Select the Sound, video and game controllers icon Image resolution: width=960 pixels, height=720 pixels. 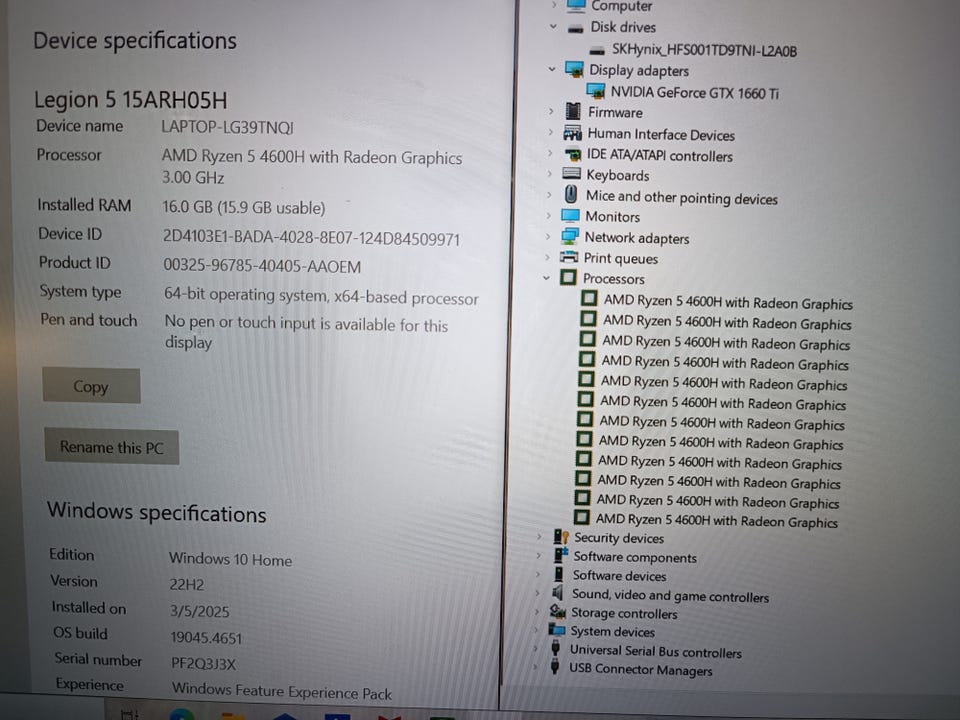(x=558, y=593)
